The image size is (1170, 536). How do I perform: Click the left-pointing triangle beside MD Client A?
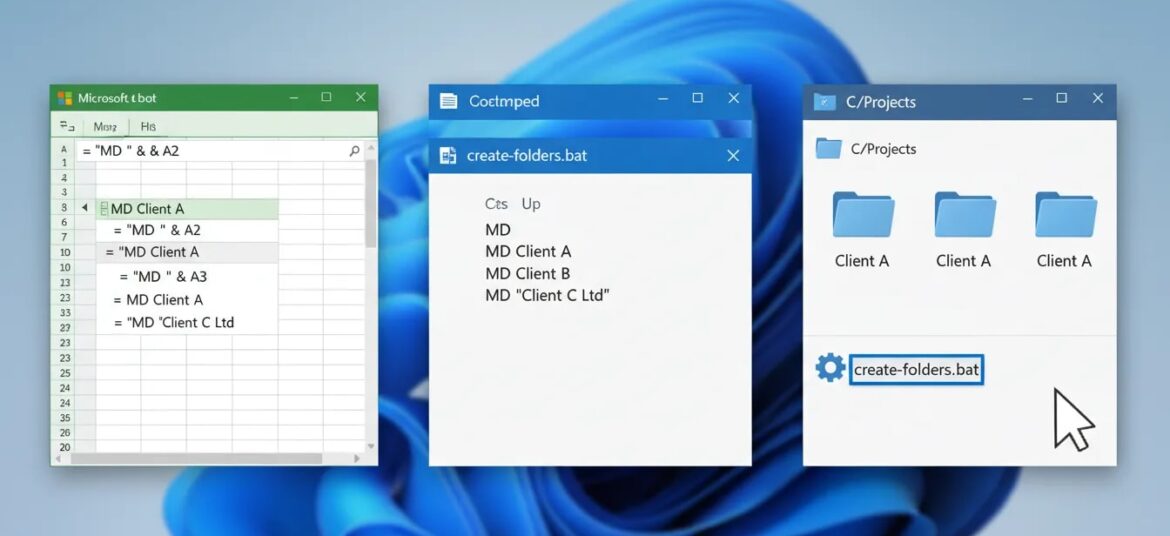(84, 208)
